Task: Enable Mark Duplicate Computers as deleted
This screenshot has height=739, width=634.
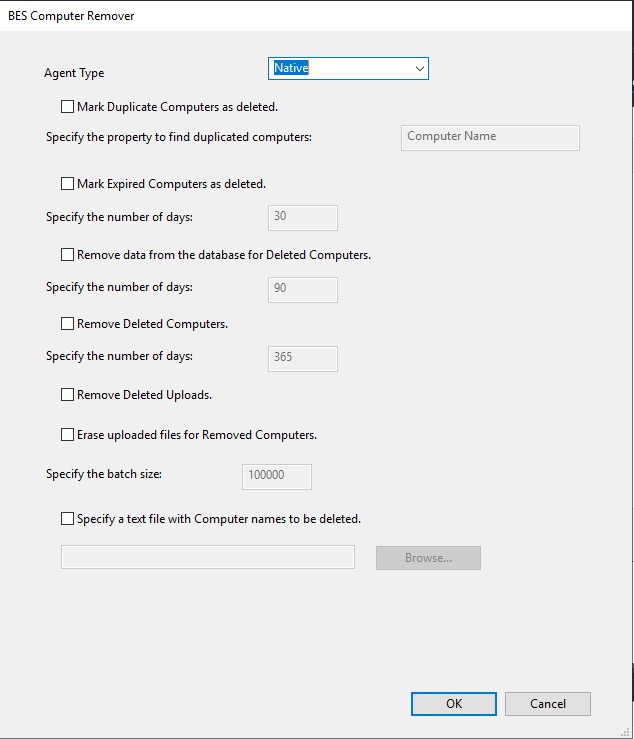Action: (68, 106)
